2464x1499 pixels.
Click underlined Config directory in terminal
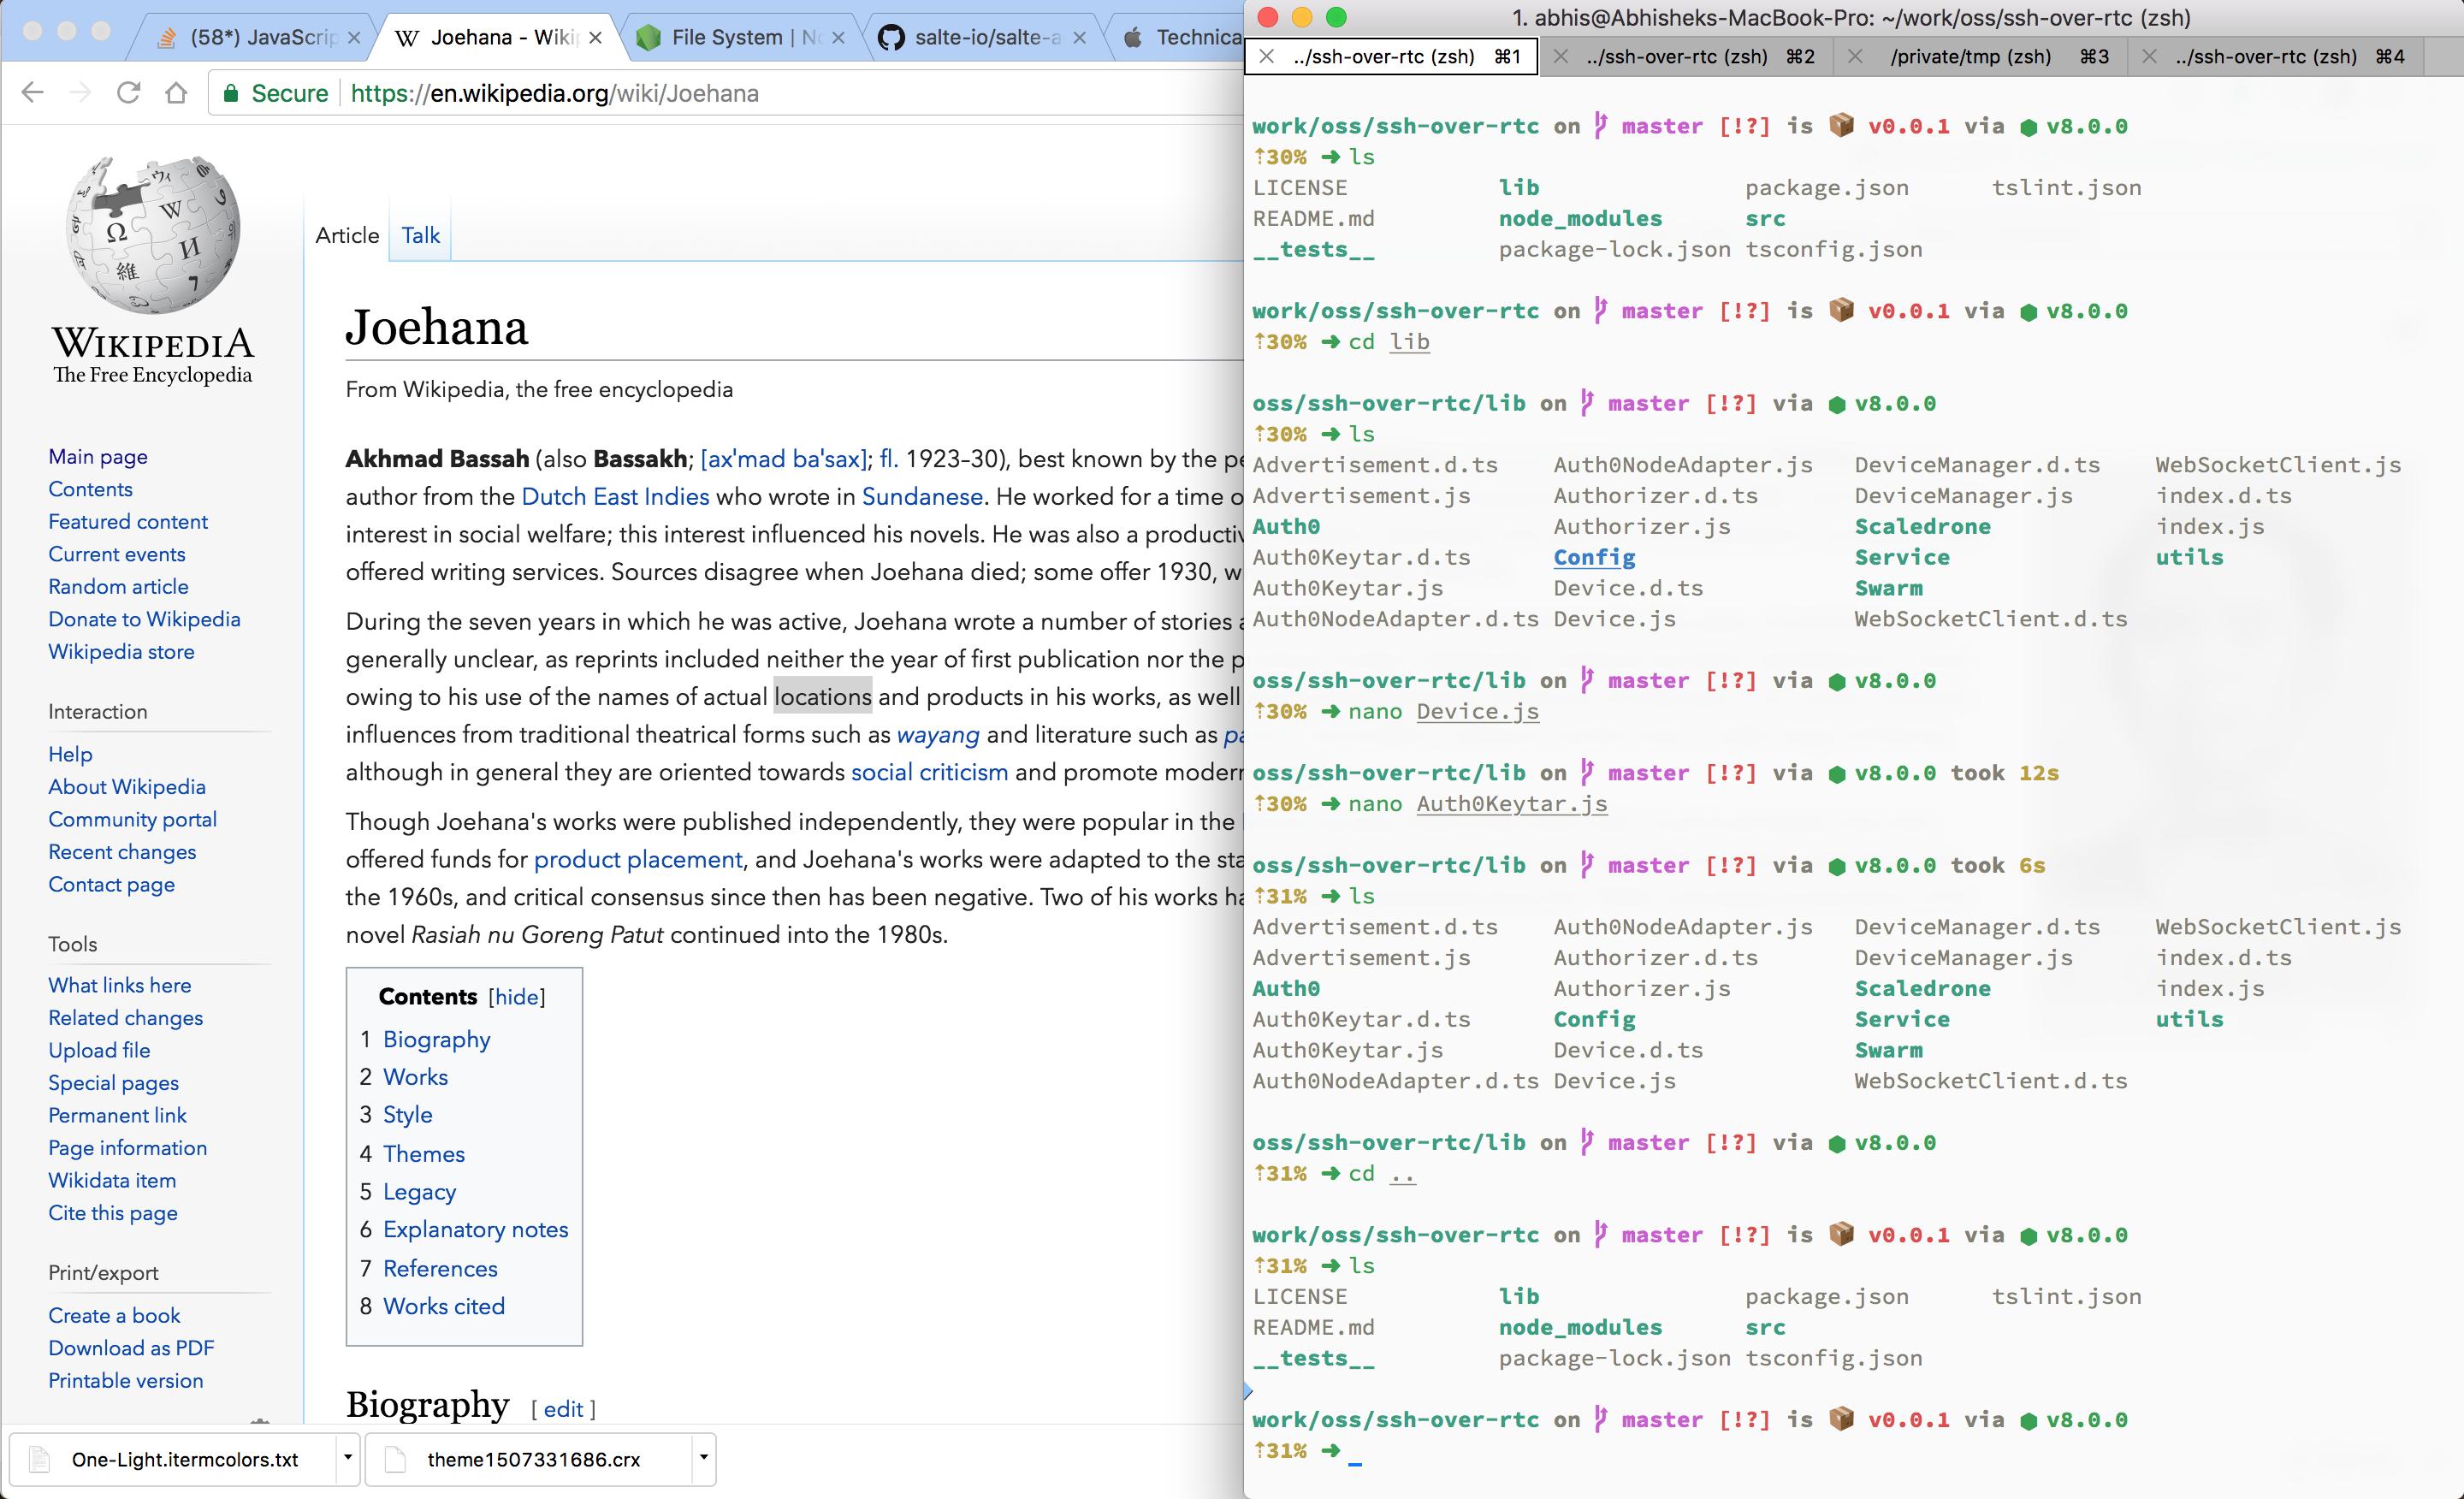[x=1594, y=557]
